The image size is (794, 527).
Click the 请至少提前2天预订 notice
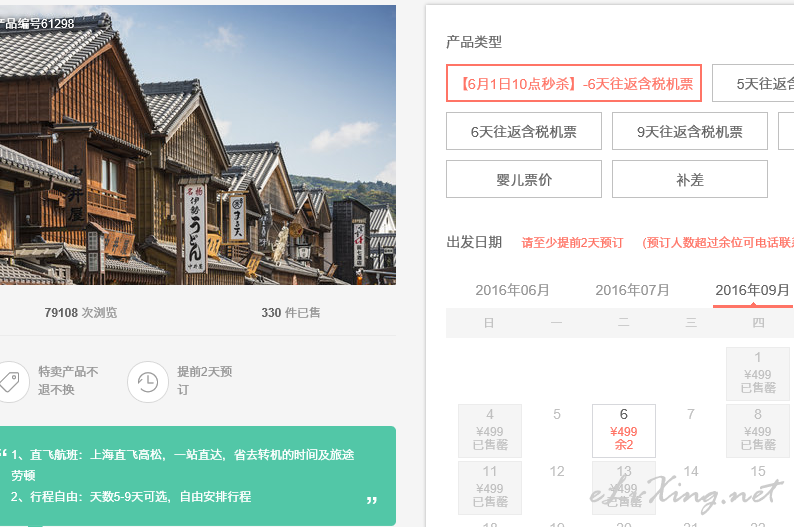tap(573, 243)
